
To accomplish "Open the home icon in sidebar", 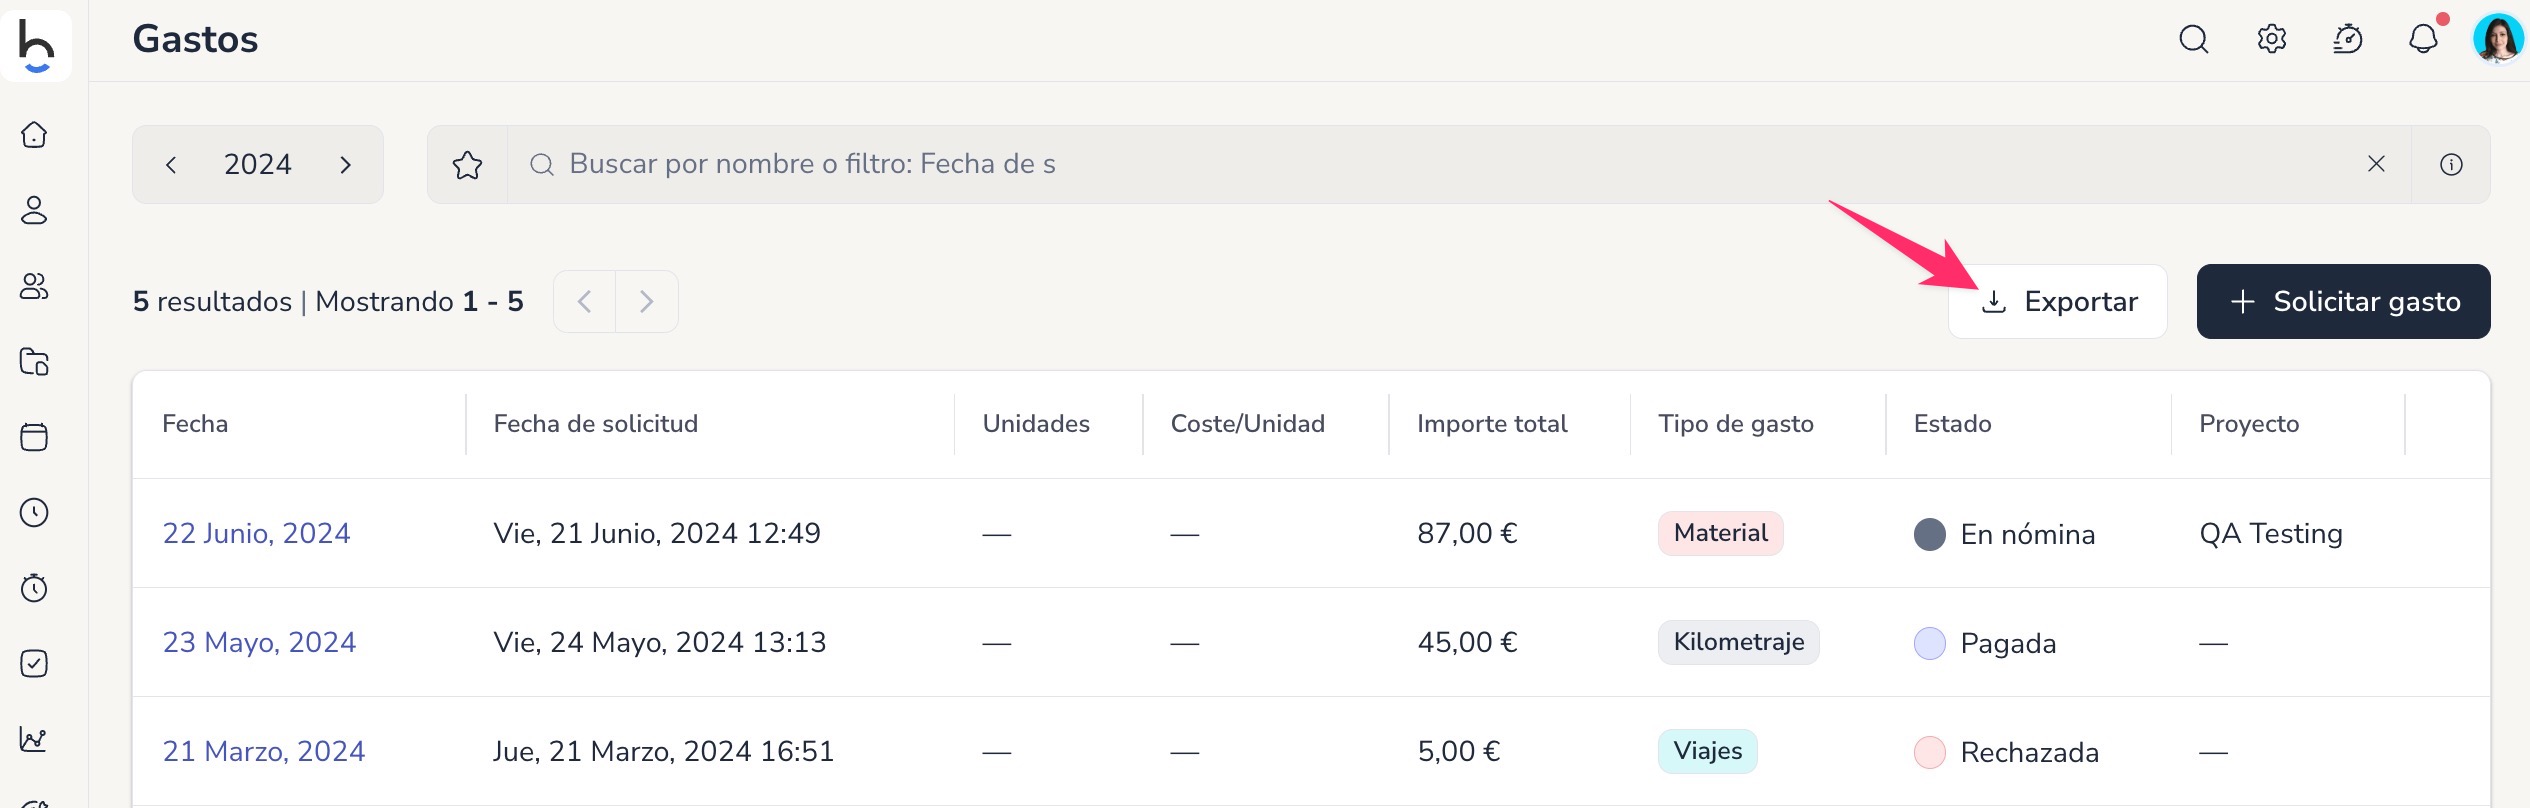I will coord(34,135).
